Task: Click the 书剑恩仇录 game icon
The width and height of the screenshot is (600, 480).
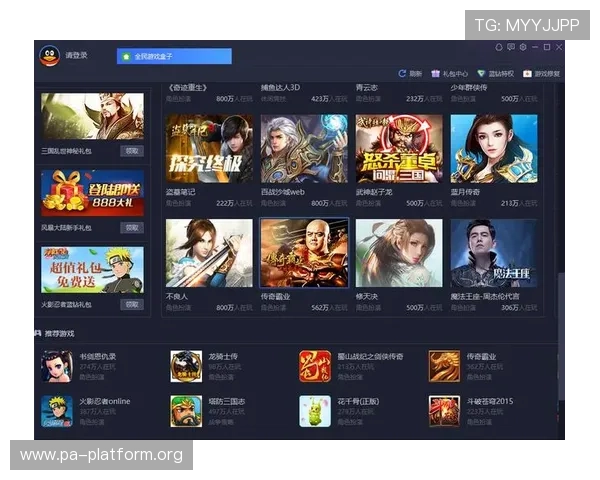Action: pos(57,366)
